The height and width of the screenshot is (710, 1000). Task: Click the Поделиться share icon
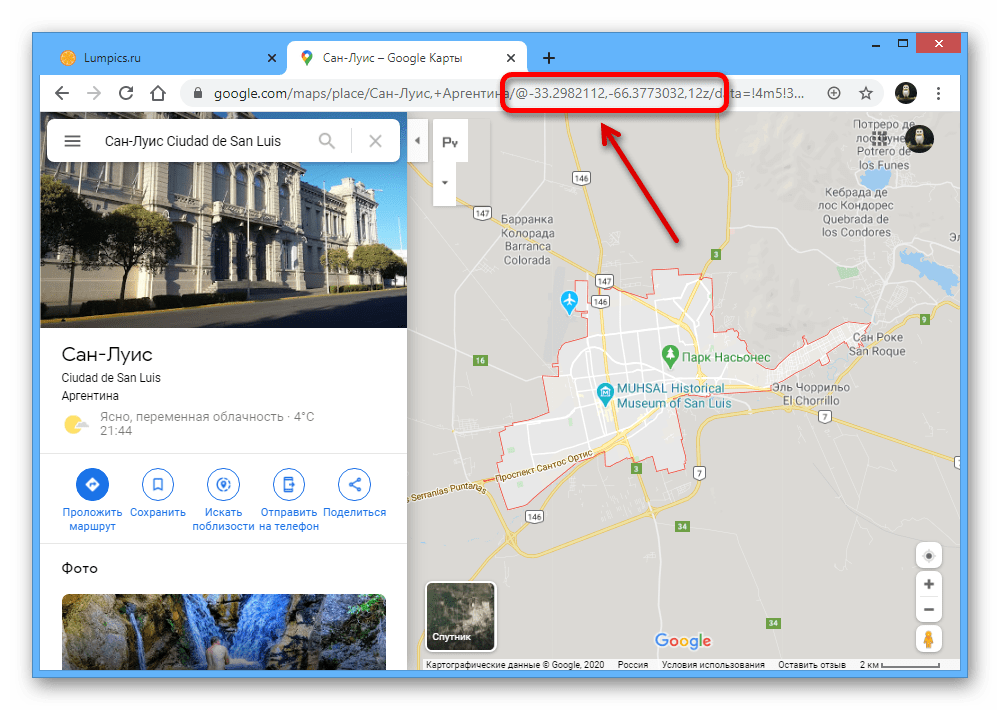(x=354, y=485)
